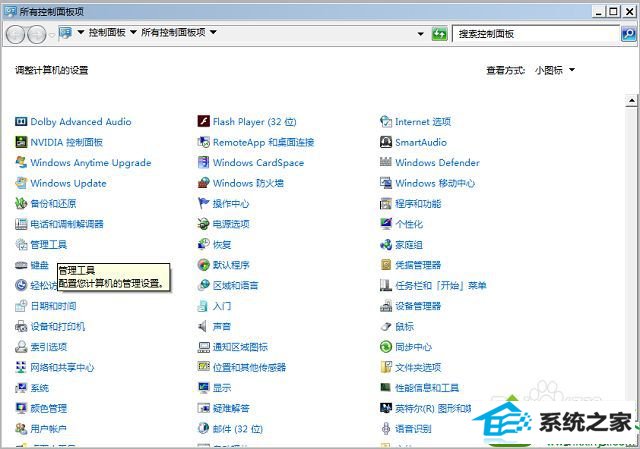Open the 操作中心 flag icon
This screenshot has height=449, width=640.
coord(203,203)
